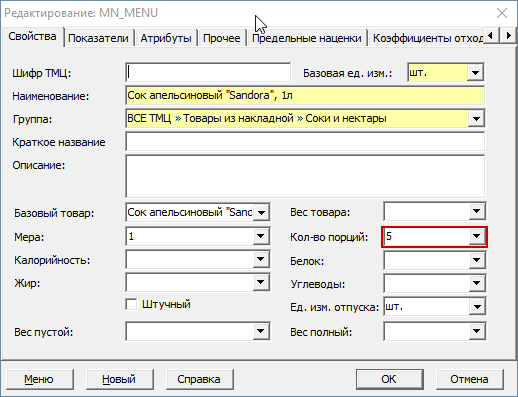Click the Вес товара value field

(426, 211)
